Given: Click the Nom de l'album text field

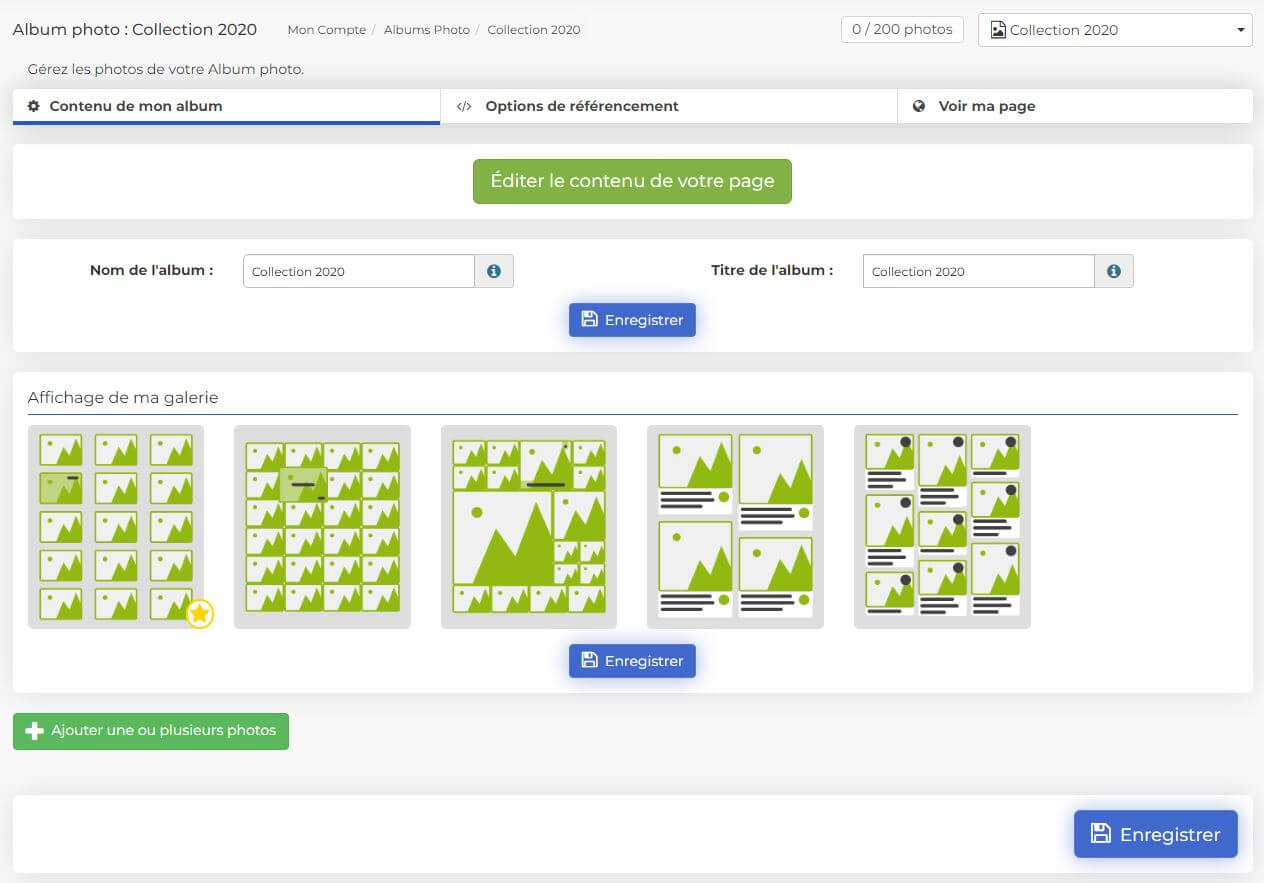Looking at the screenshot, I should (x=358, y=271).
